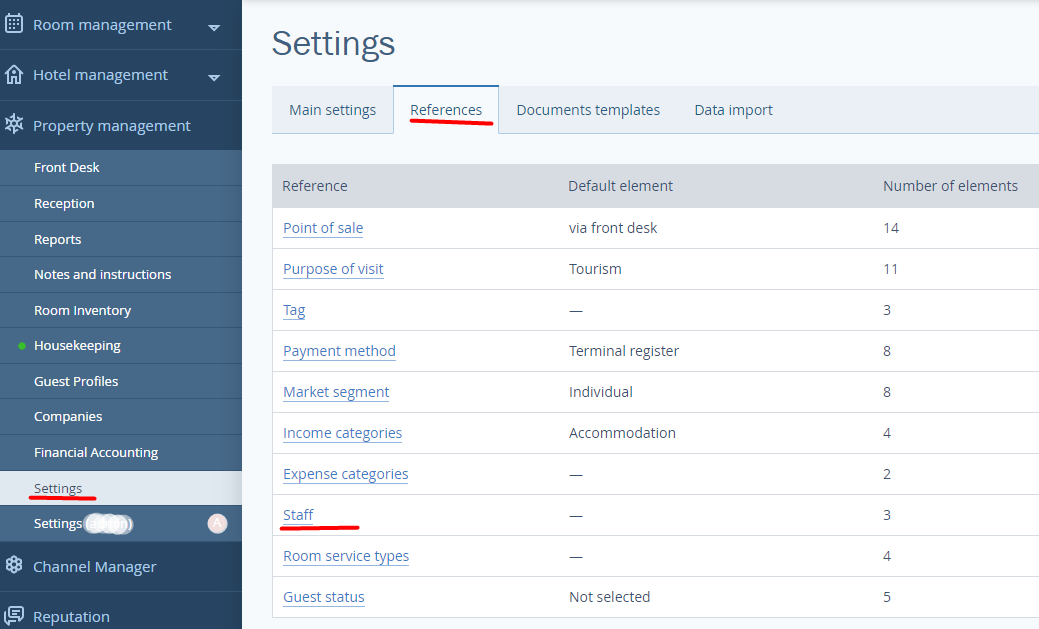Click the 'Not selected' default element cell
Screen dimensions: 1039x629
610,597
